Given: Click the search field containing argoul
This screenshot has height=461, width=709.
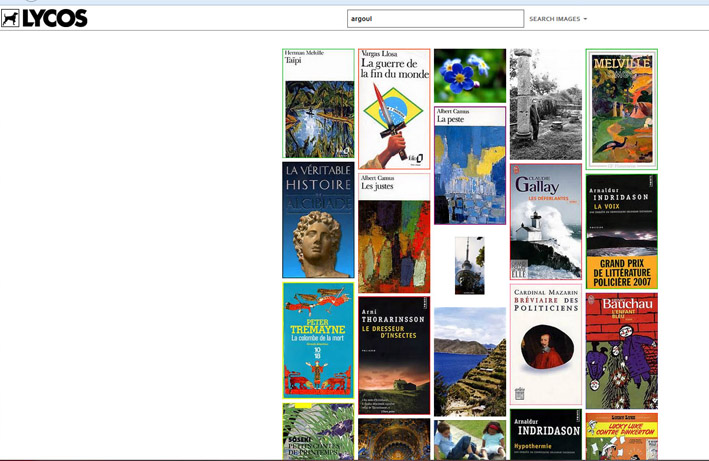Looking at the screenshot, I should click(x=435, y=19).
